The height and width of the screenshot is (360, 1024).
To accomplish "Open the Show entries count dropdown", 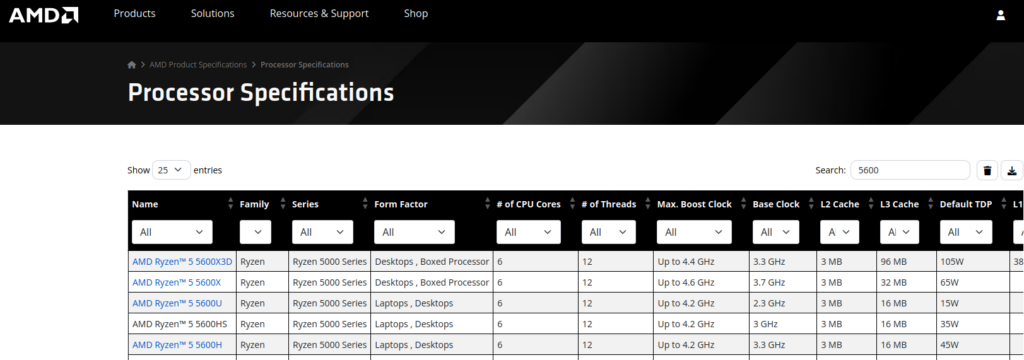I will 172,170.
